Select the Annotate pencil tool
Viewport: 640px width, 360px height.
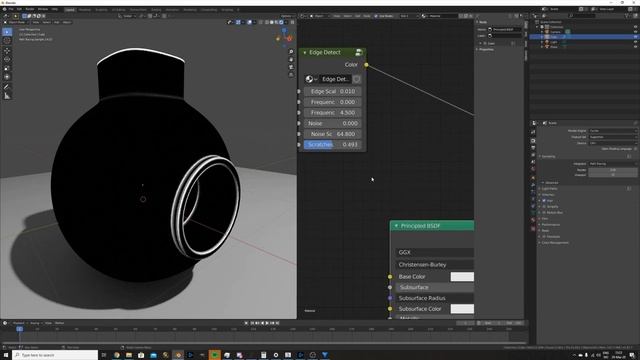pyautogui.click(x=7, y=87)
